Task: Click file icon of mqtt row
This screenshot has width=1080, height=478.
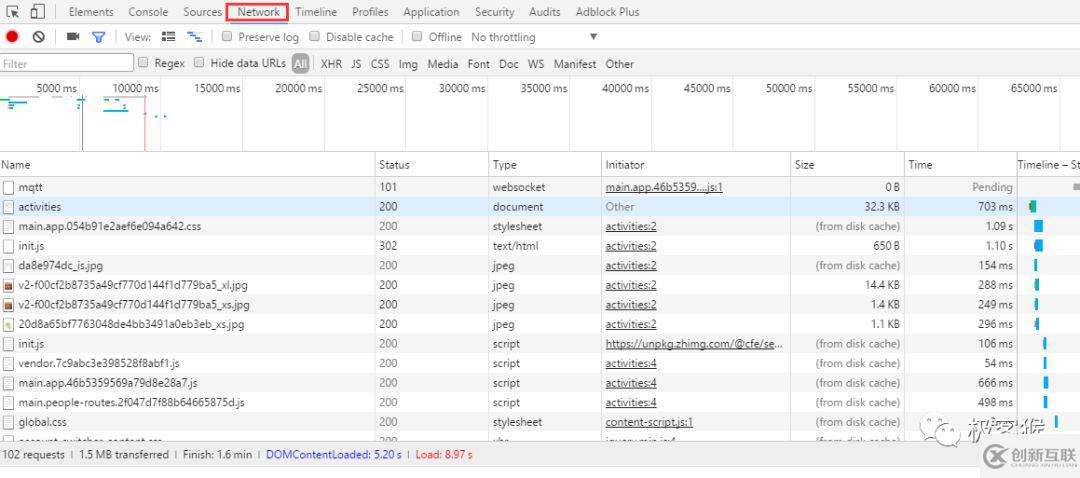Action: tap(8, 187)
